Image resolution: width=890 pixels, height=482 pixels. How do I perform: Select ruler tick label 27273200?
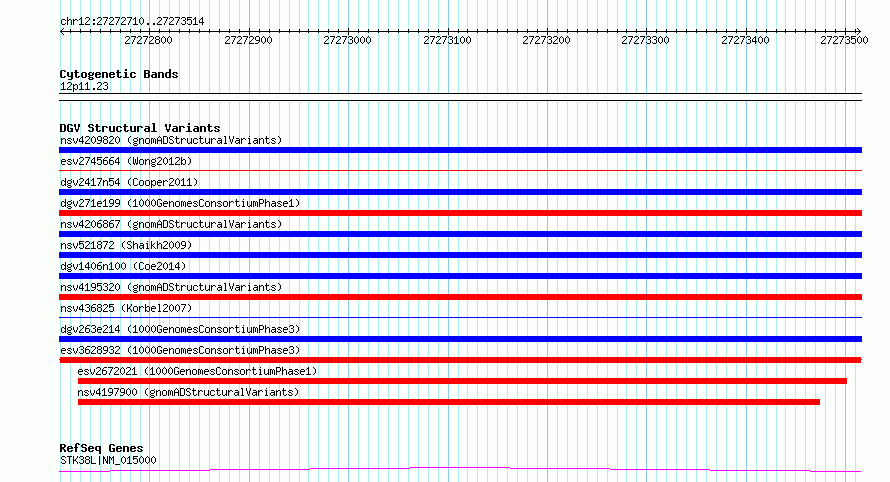click(547, 40)
